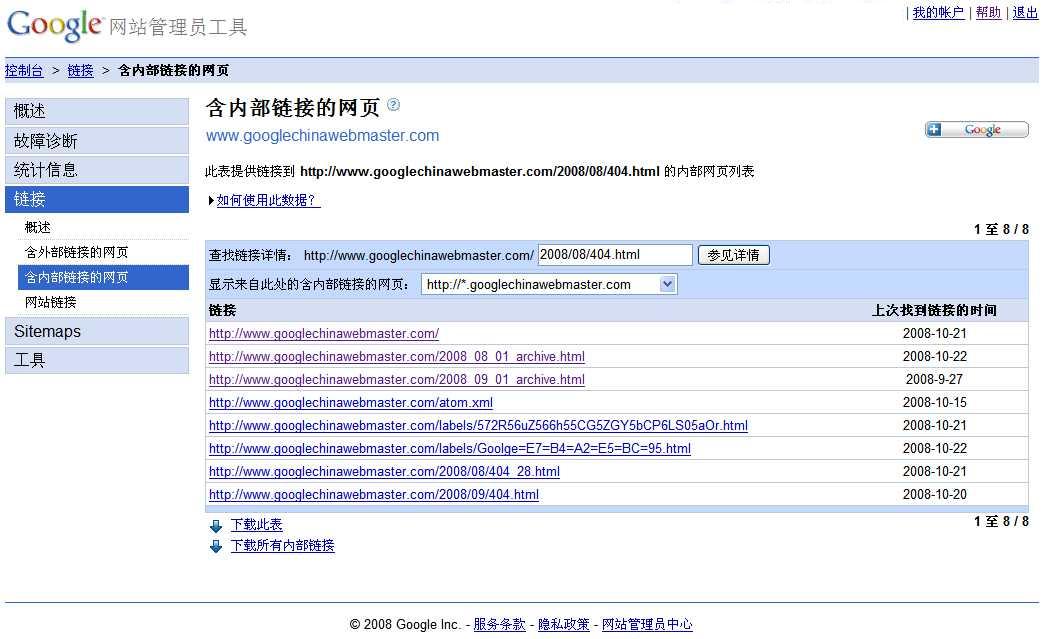Open the 统计信息 sidebar section

pos(97,170)
